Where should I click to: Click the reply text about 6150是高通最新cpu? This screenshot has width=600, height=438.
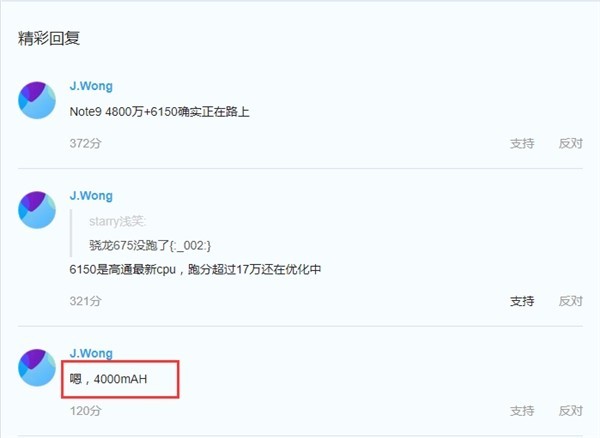195,270
